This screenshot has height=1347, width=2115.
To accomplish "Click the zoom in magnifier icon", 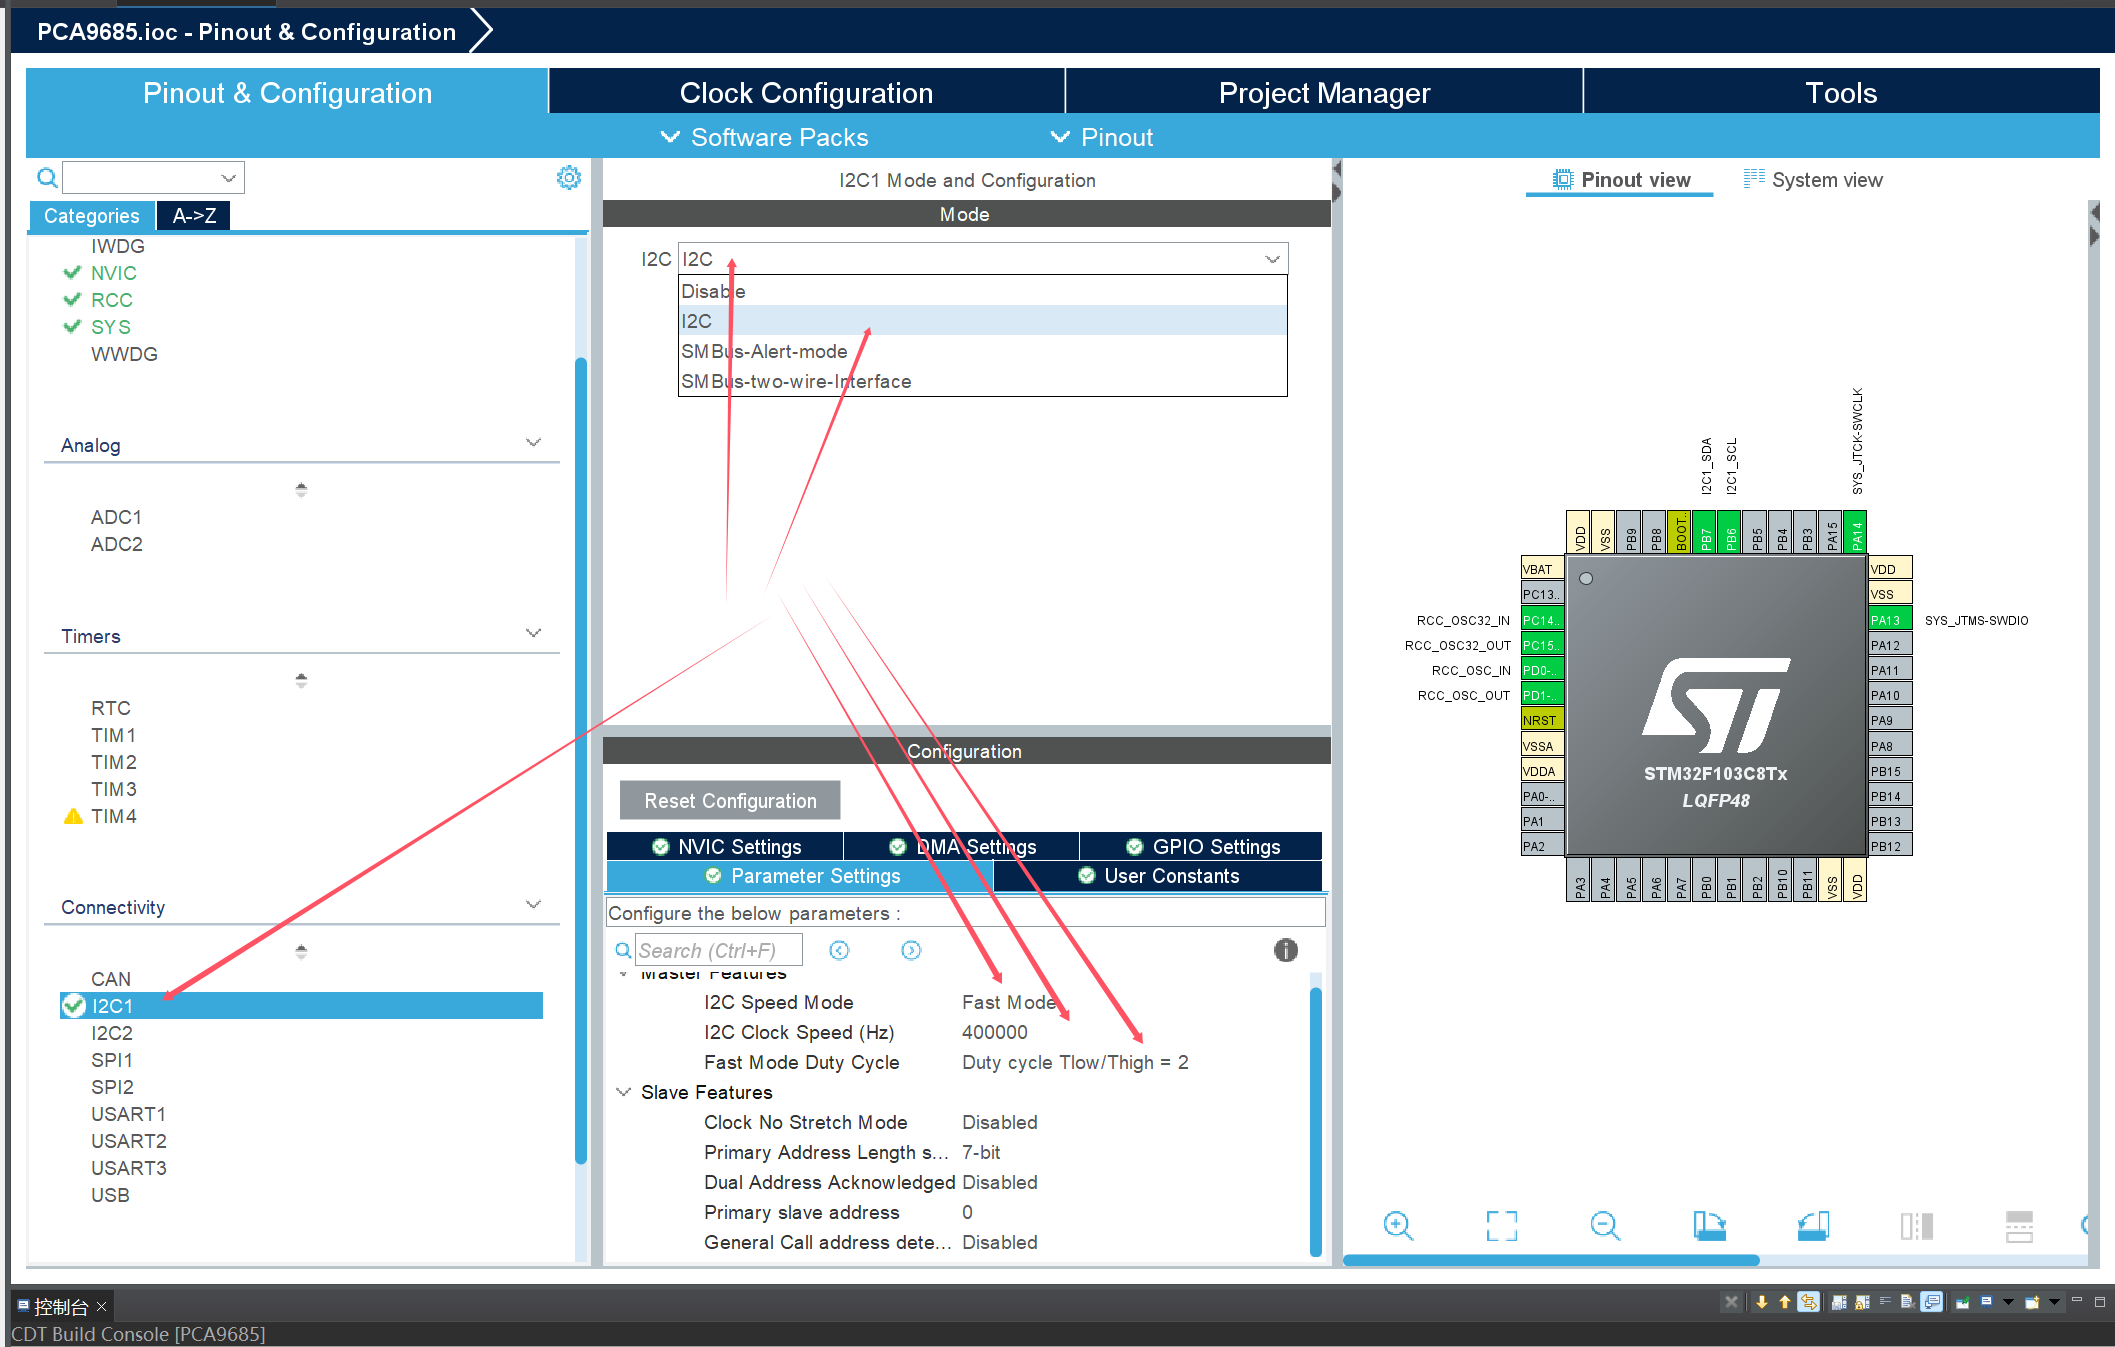I will pyautogui.click(x=1397, y=1225).
